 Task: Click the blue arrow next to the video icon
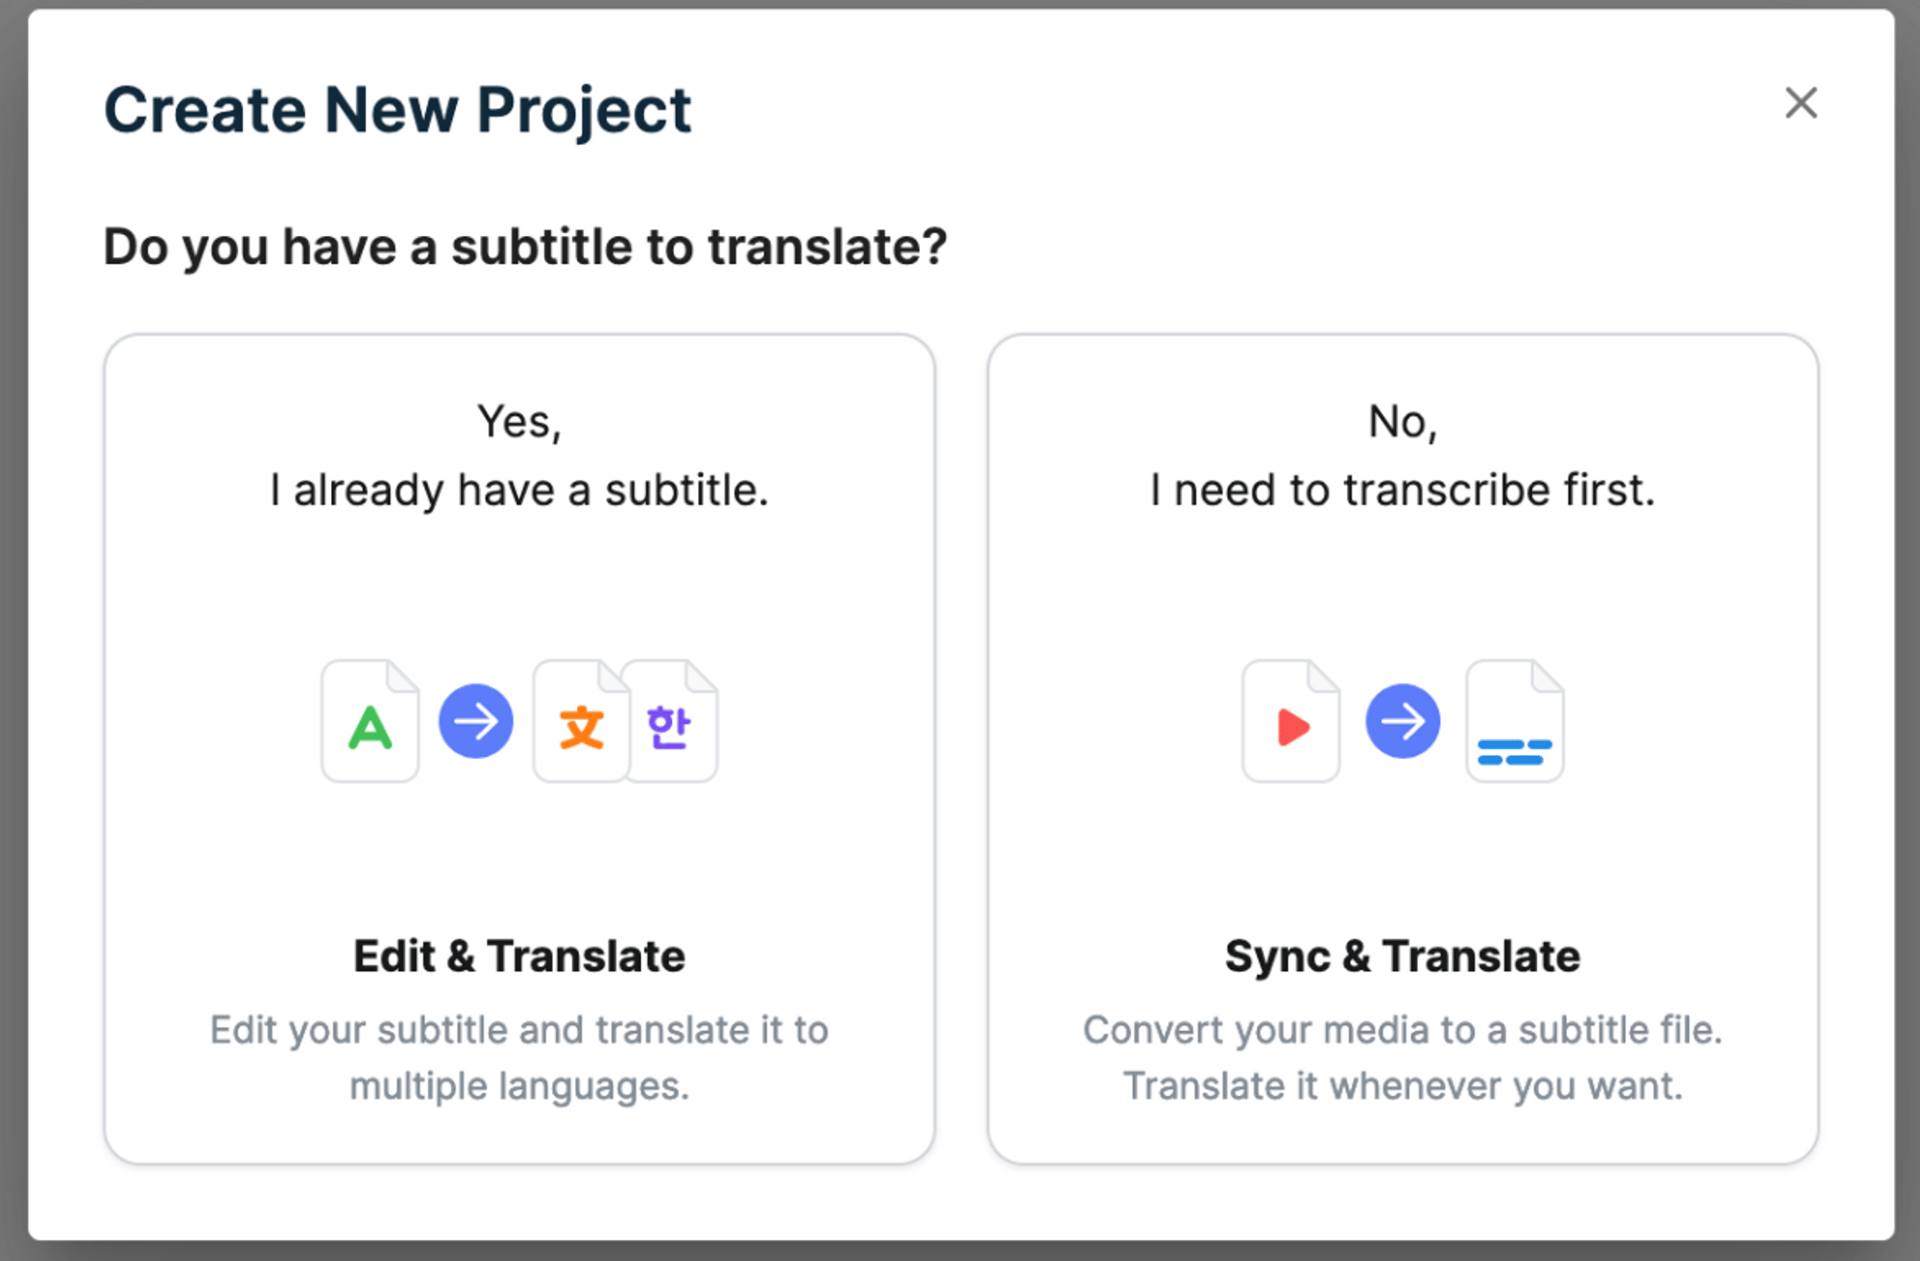pyautogui.click(x=1403, y=721)
